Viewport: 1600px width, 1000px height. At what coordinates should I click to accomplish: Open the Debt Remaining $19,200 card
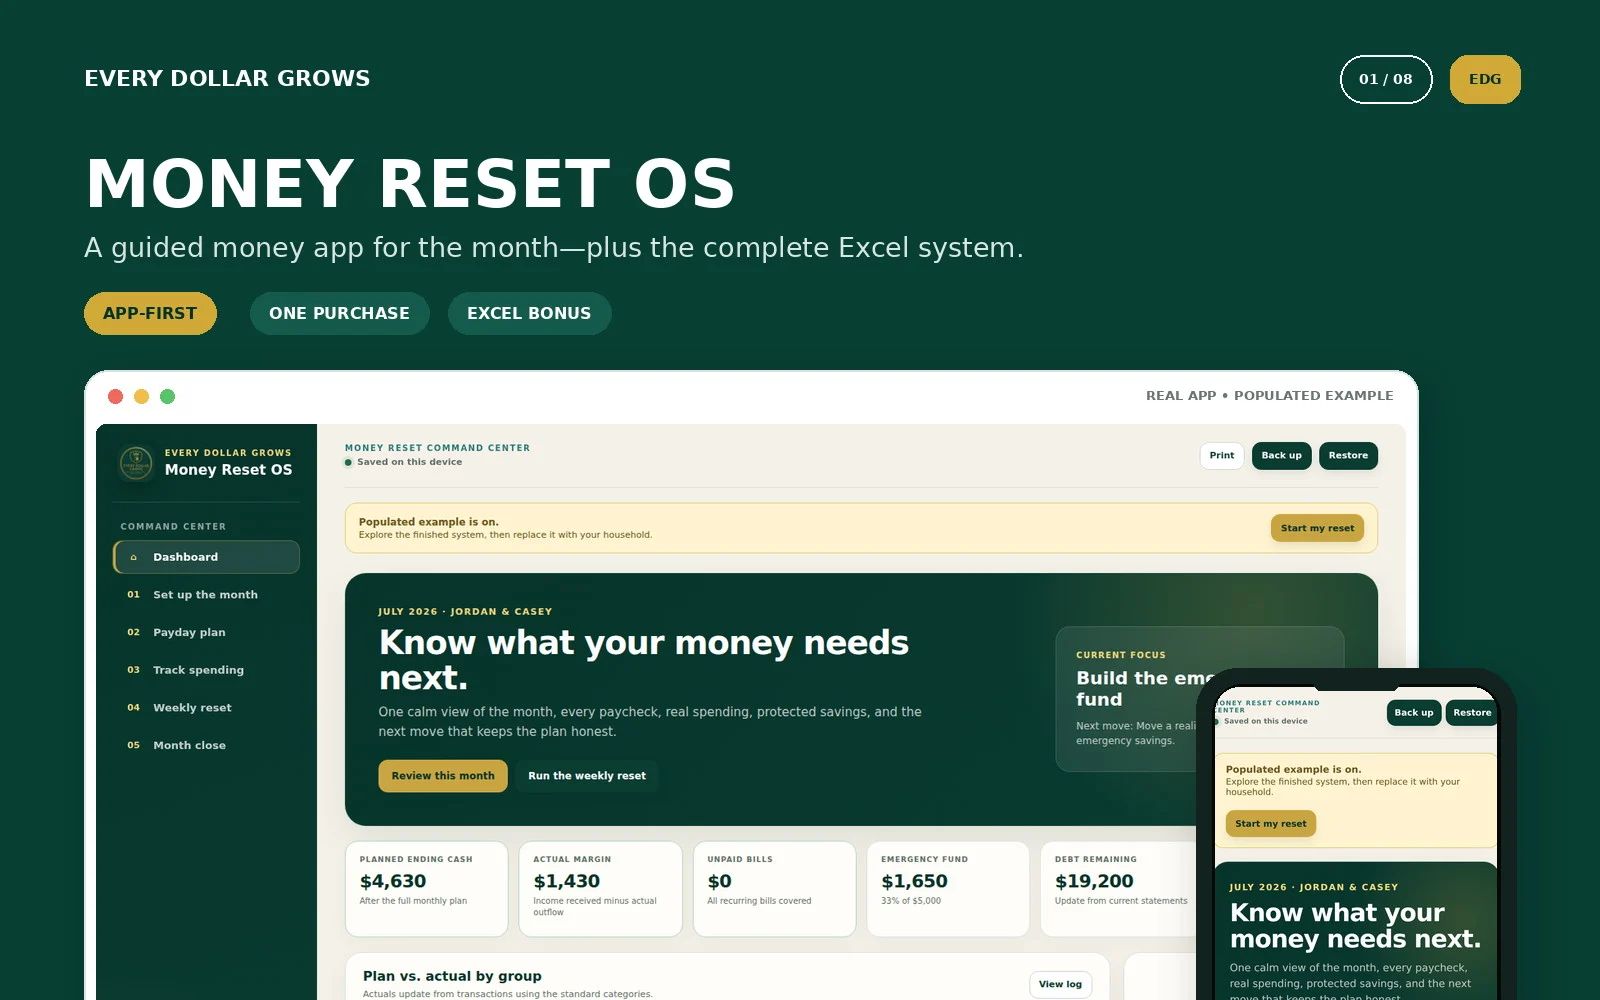pos(1118,889)
